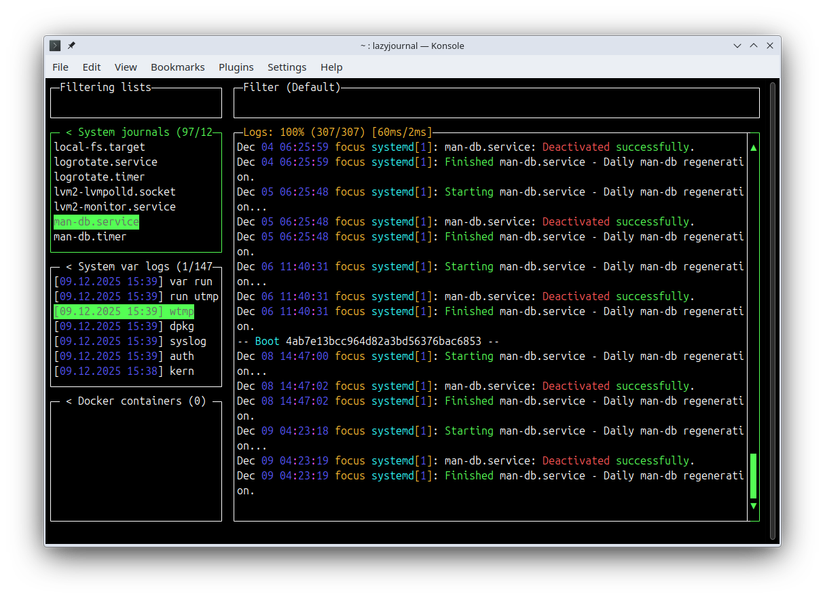Image resolution: width=825 pixels, height=599 pixels.
Task: Open the Plugins menu
Action: [236, 67]
